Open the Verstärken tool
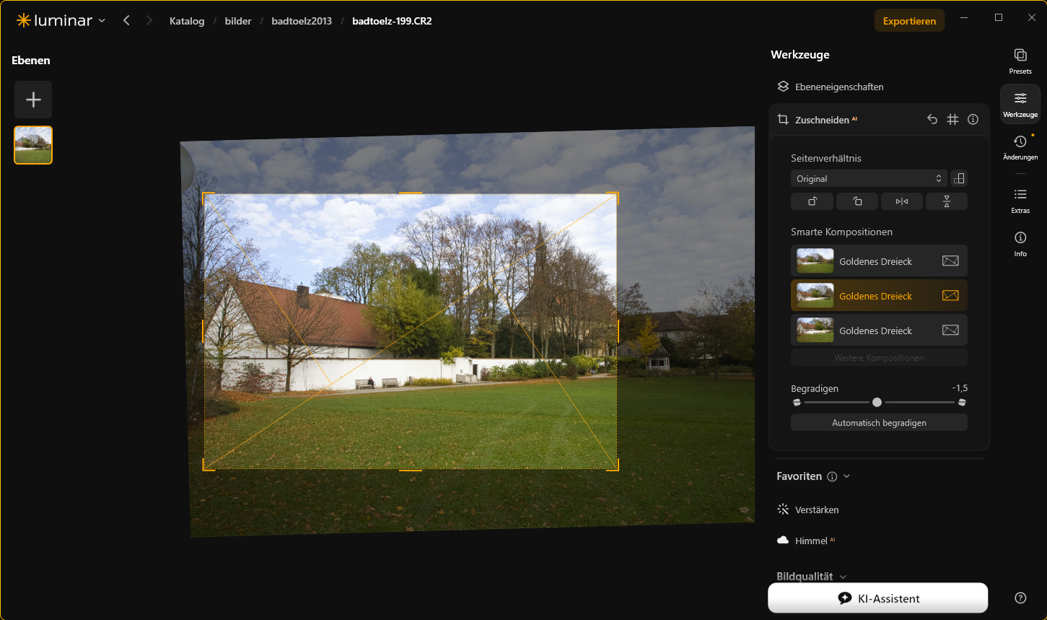The height and width of the screenshot is (620, 1047). point(808,509)
